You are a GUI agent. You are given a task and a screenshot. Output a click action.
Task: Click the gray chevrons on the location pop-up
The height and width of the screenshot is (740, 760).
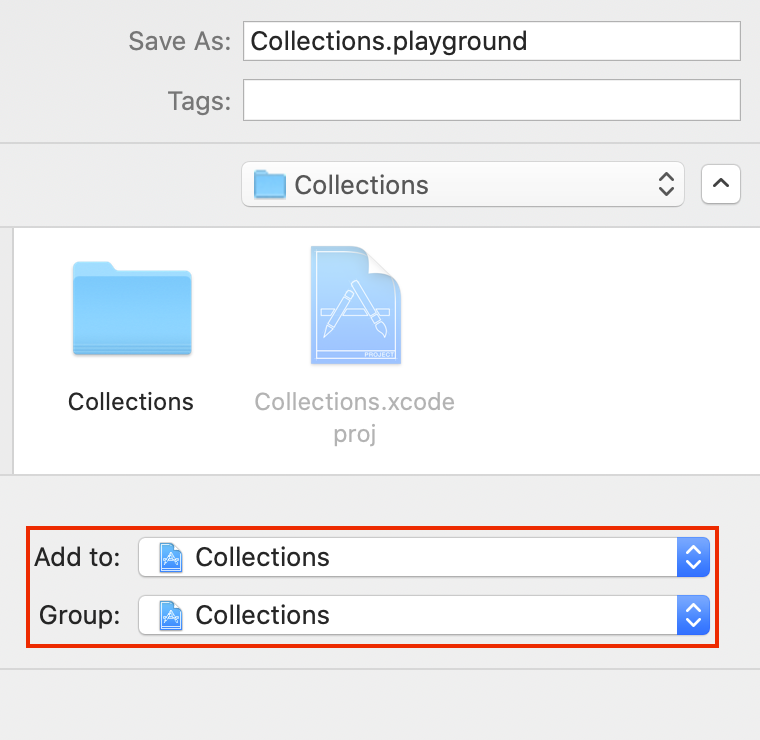pos(666,185)
